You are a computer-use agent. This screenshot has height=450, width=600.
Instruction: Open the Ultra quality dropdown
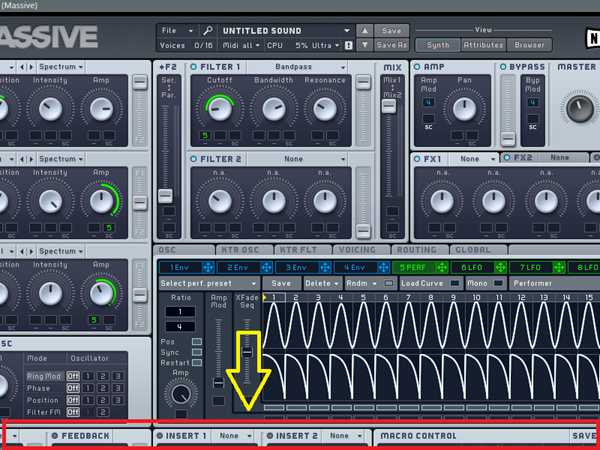pos(325,46)
